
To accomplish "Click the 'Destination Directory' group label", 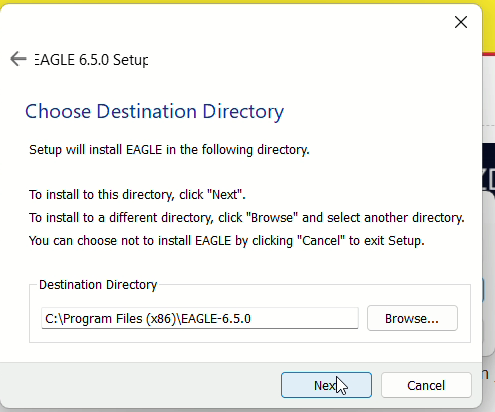I will [x=98, y=285].
